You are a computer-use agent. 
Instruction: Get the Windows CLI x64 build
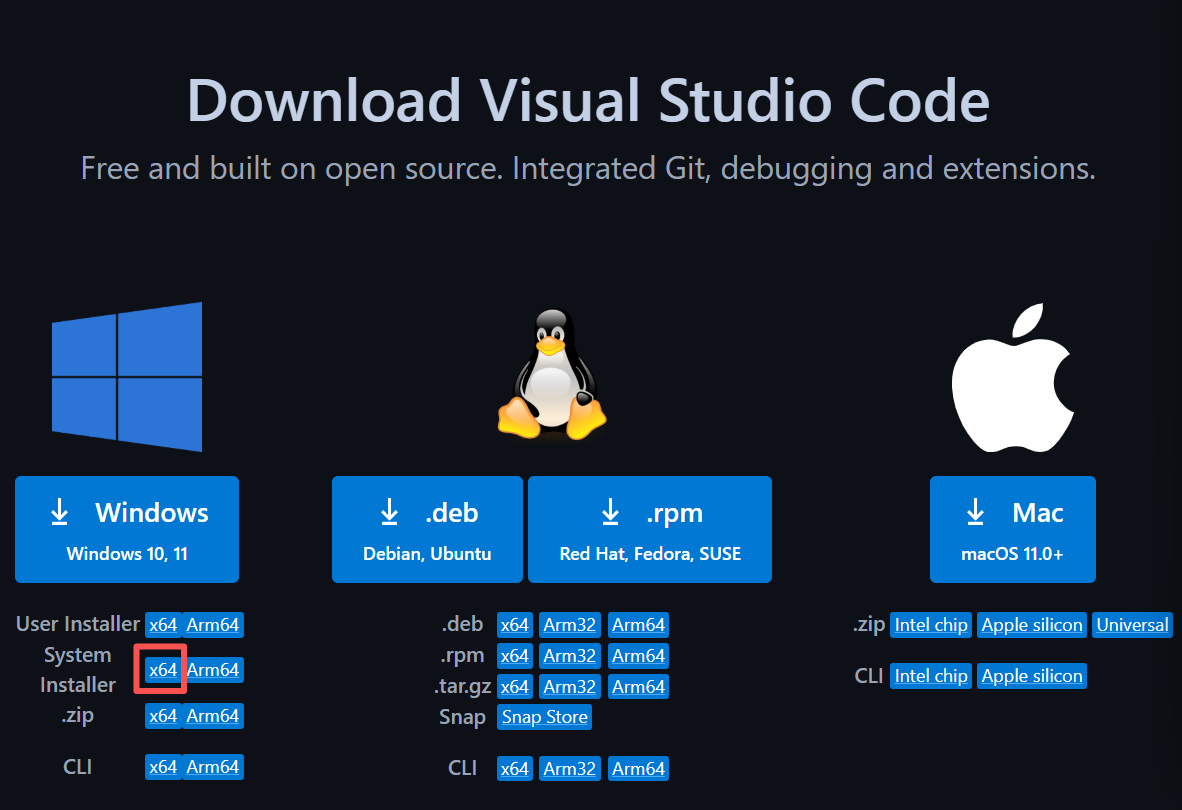click(163, 767)
